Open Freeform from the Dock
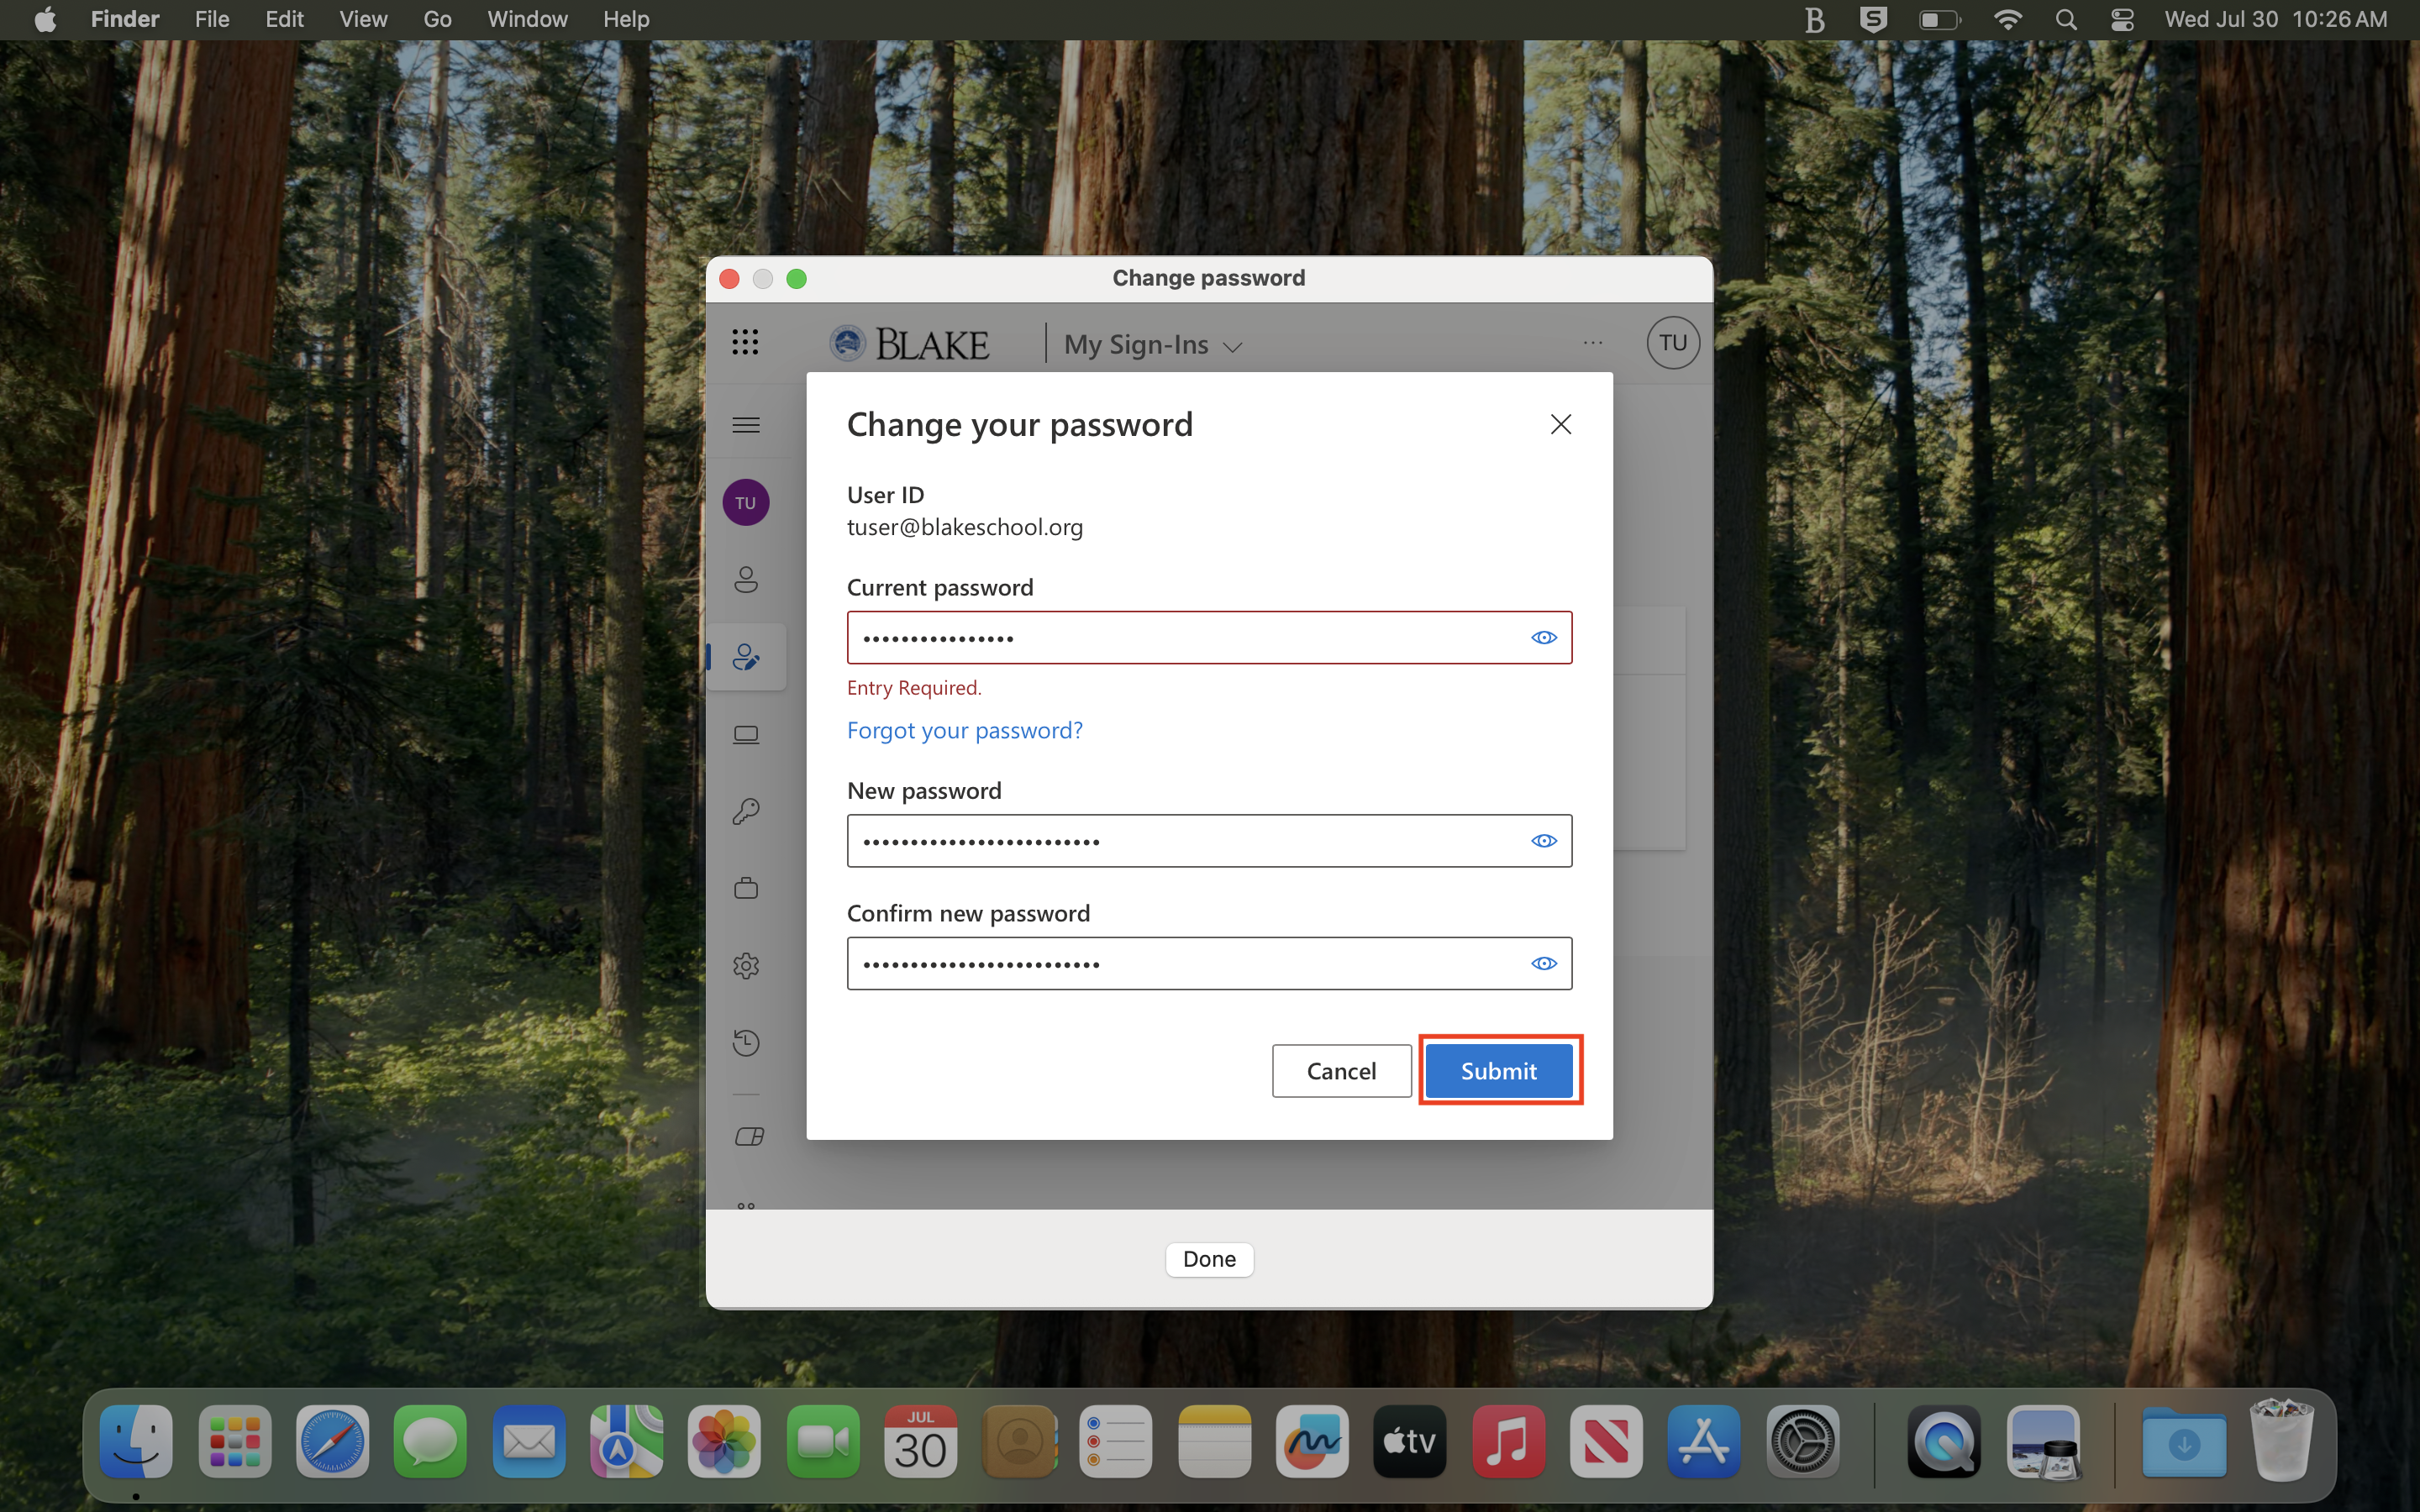Screen dimensions: 2420x1512 1312,1441
